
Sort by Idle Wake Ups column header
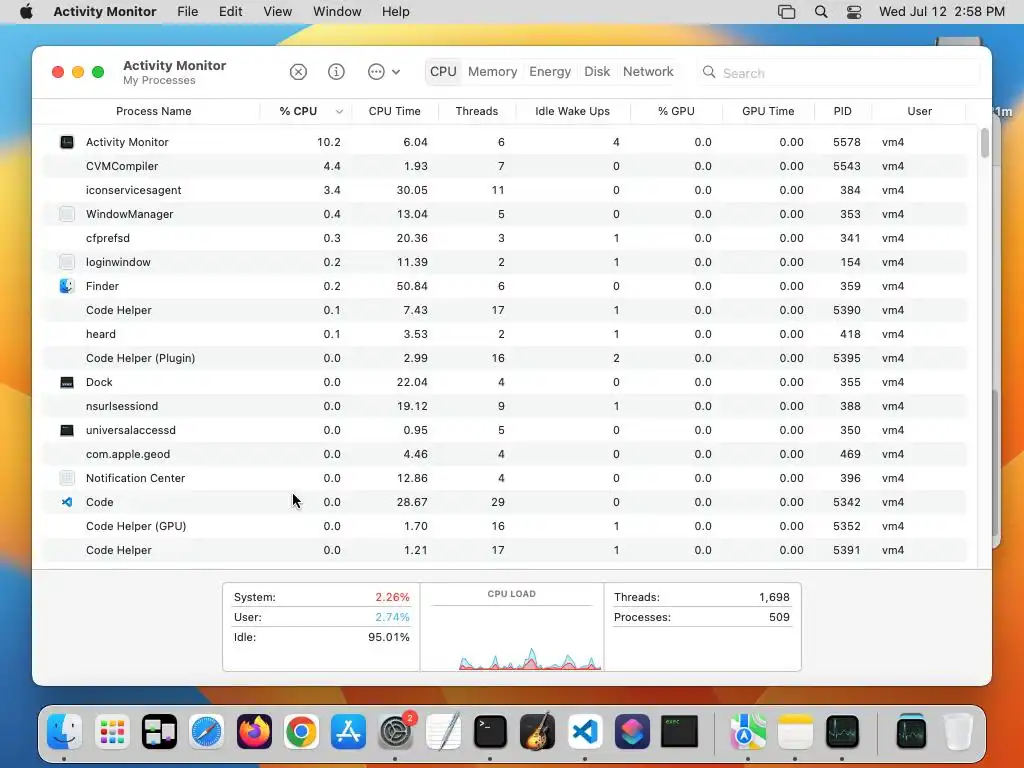572,111
